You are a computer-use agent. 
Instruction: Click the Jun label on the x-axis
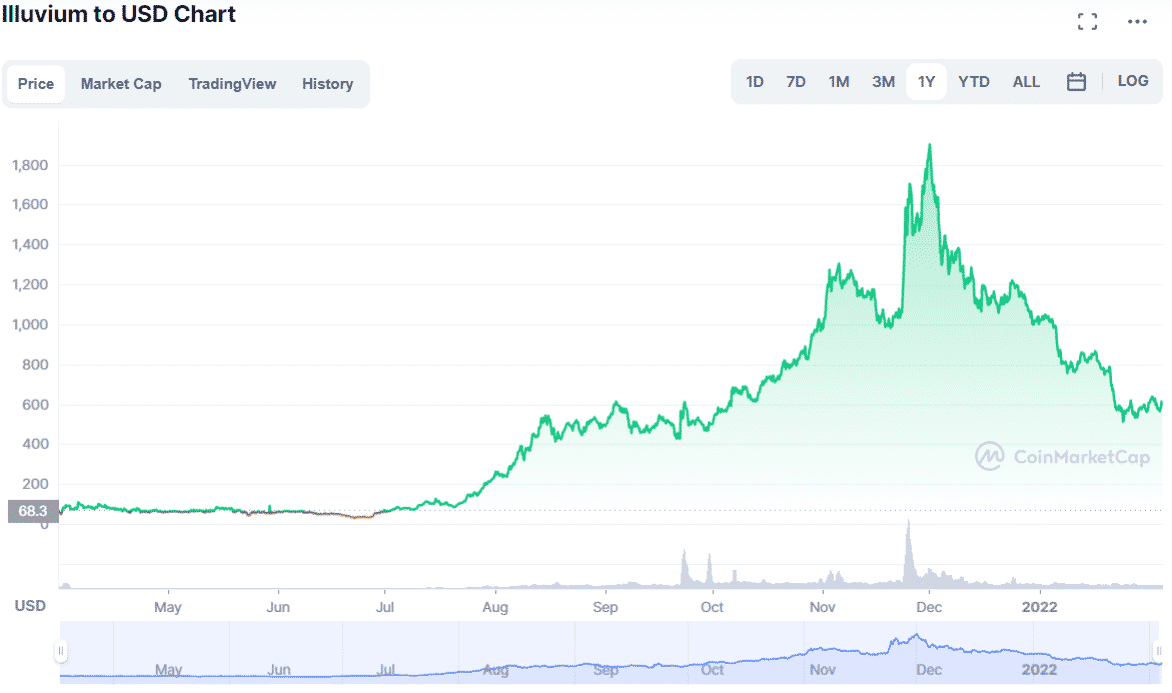point(278,607)
